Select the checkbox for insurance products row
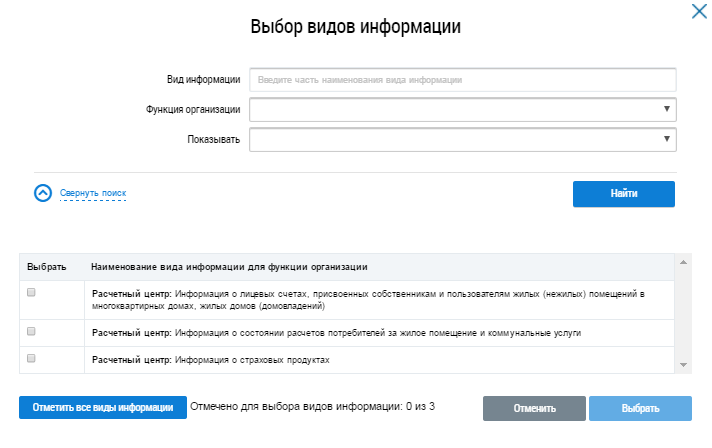 coord(31,358)
